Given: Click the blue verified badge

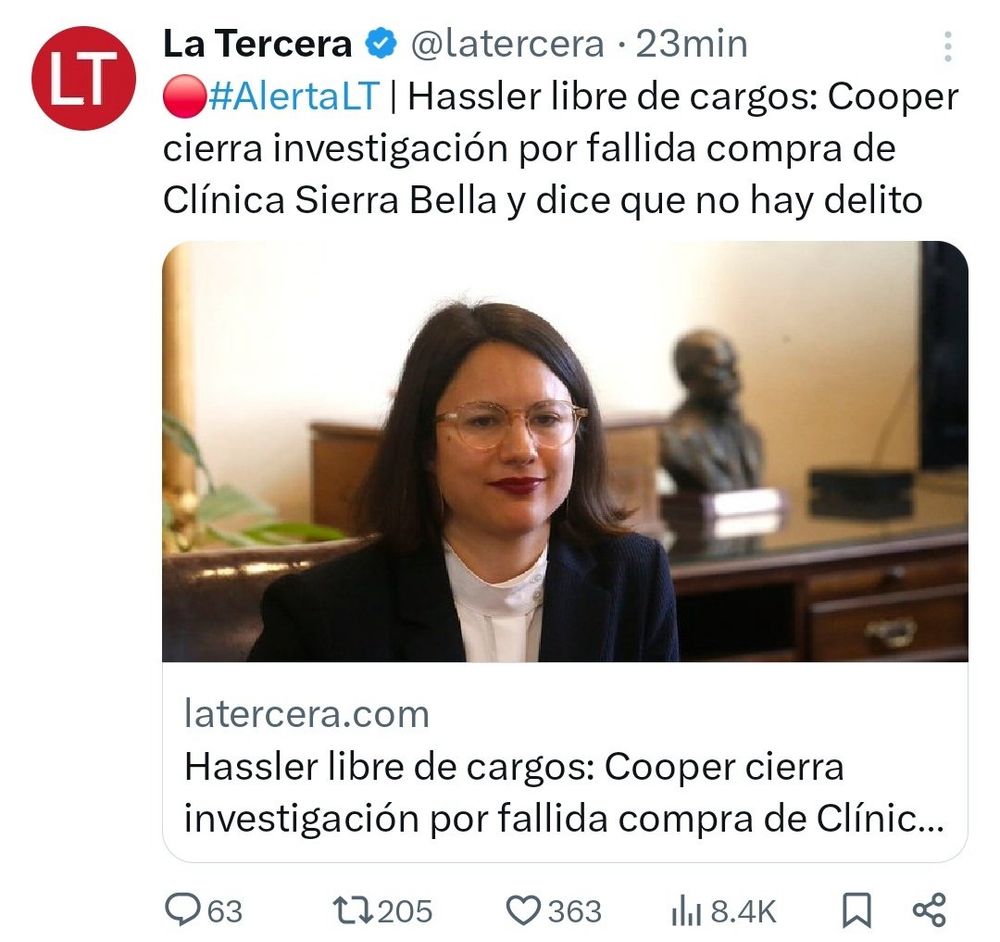Looking at the screenshot, I should point(381,44).
